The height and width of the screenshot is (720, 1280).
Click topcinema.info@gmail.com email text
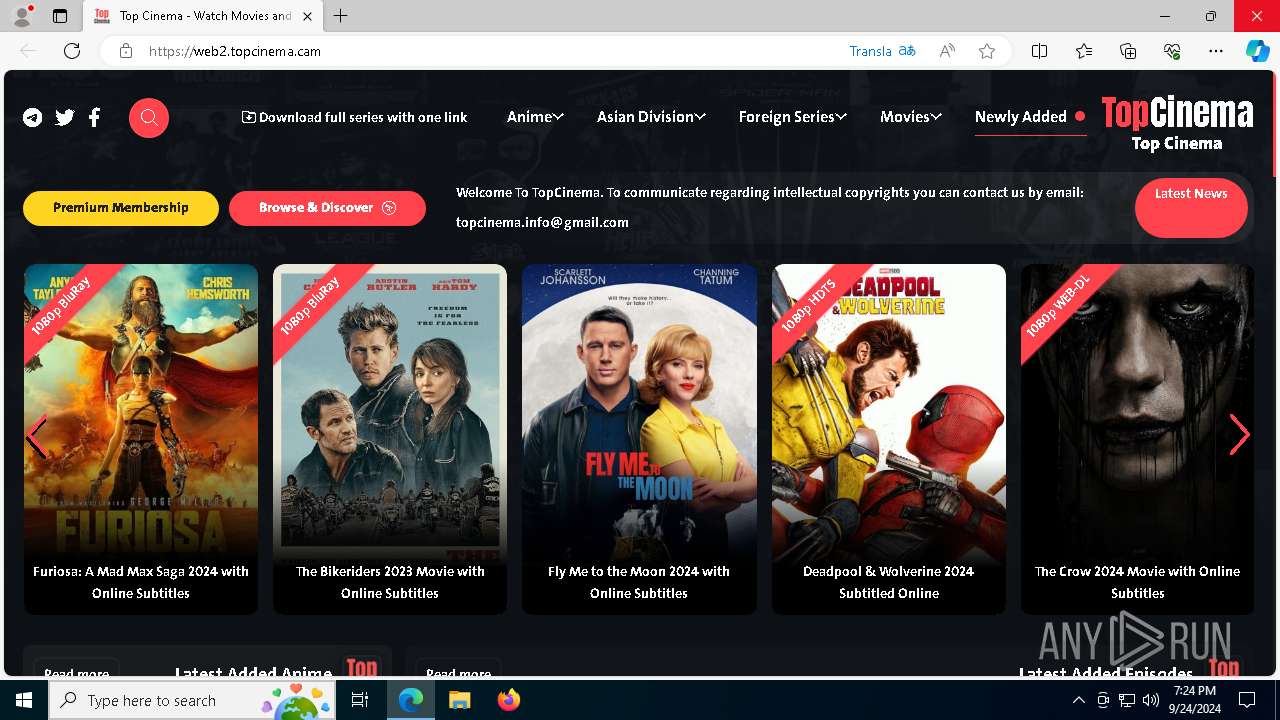point(542,223)
